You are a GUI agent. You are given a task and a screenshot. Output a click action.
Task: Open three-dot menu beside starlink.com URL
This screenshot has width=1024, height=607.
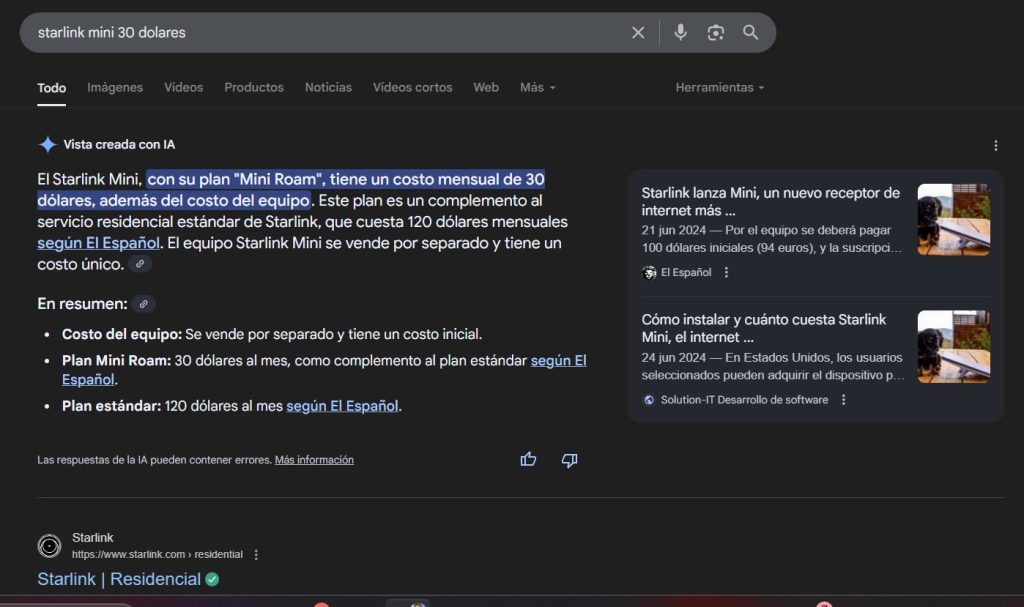256,555
